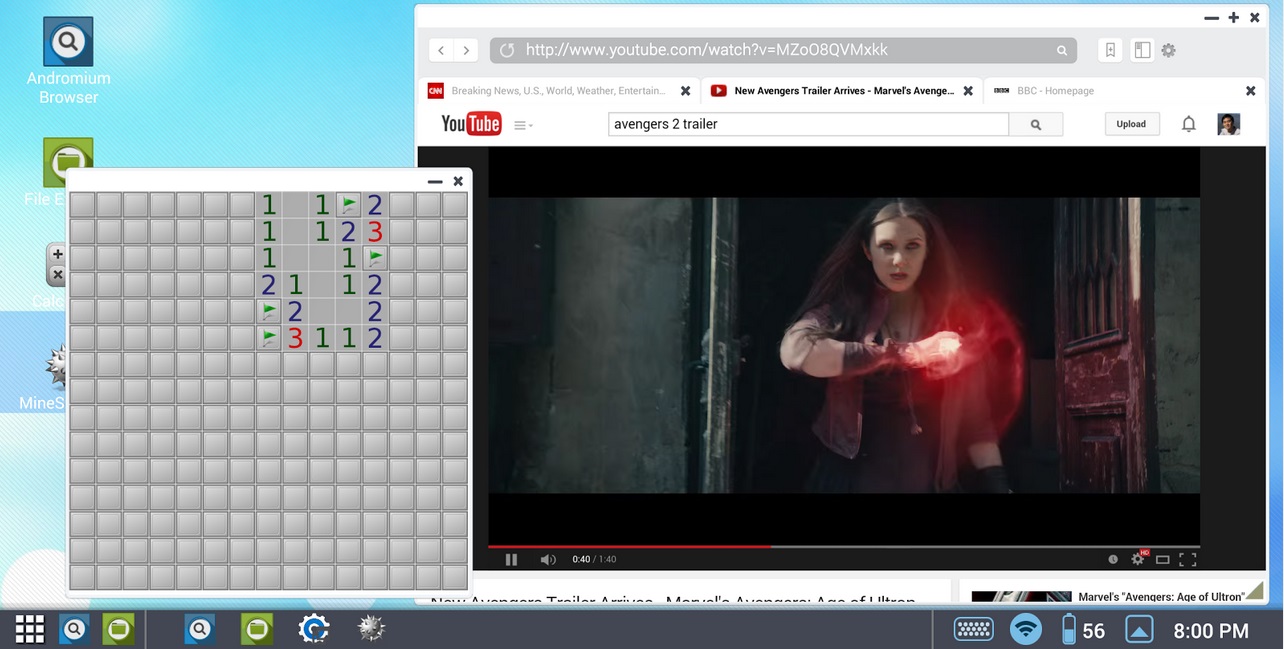Image resolution: width=1284 pixels, height=649 pixels.
Task: Minimize the MineSweeper window
Action: [x=435, y=181]
